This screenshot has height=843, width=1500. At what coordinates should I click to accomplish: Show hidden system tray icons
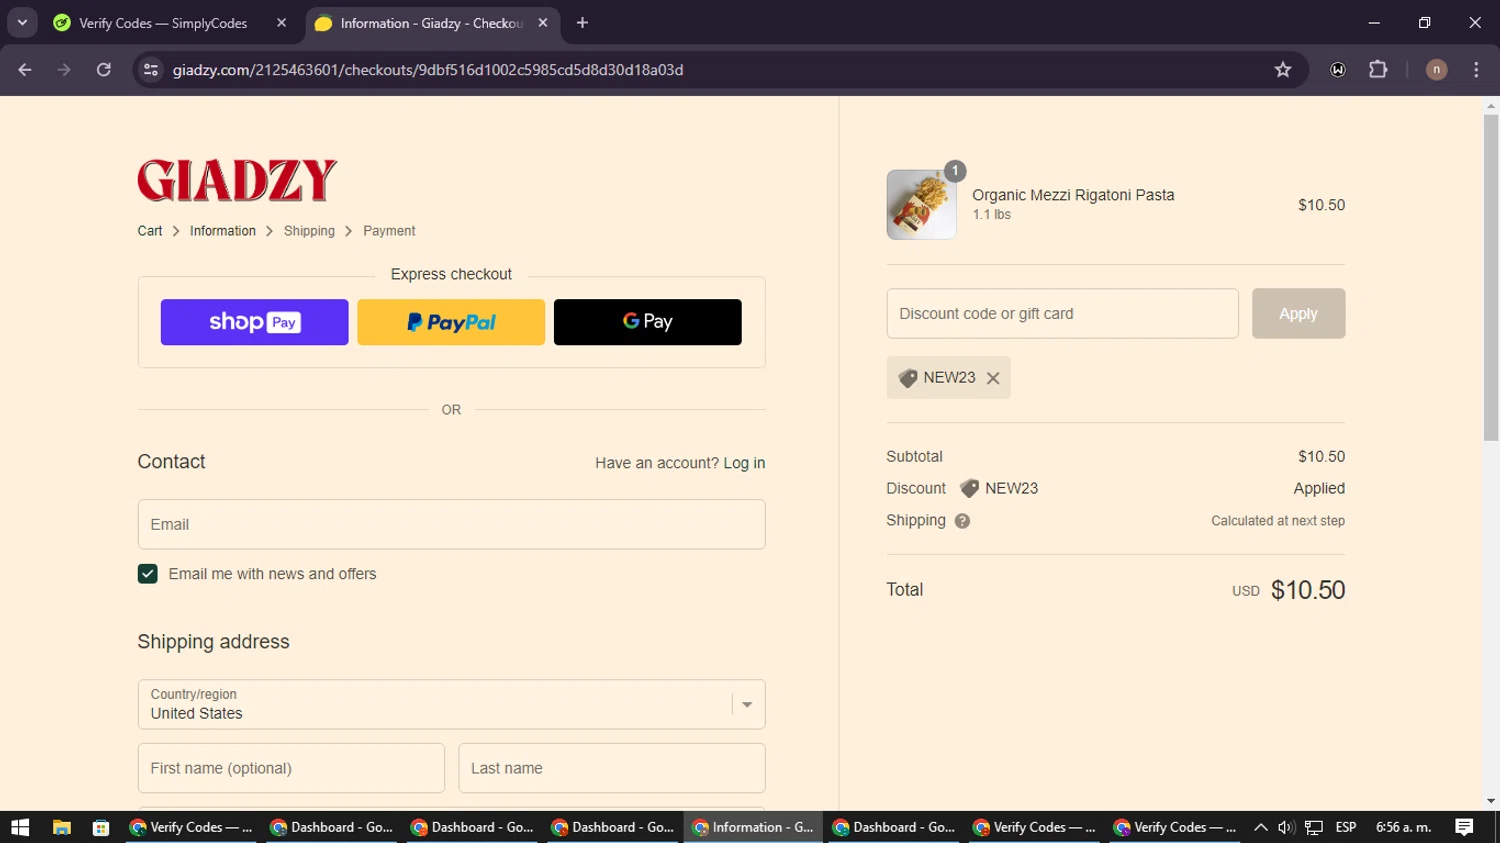coord(1260,827)
